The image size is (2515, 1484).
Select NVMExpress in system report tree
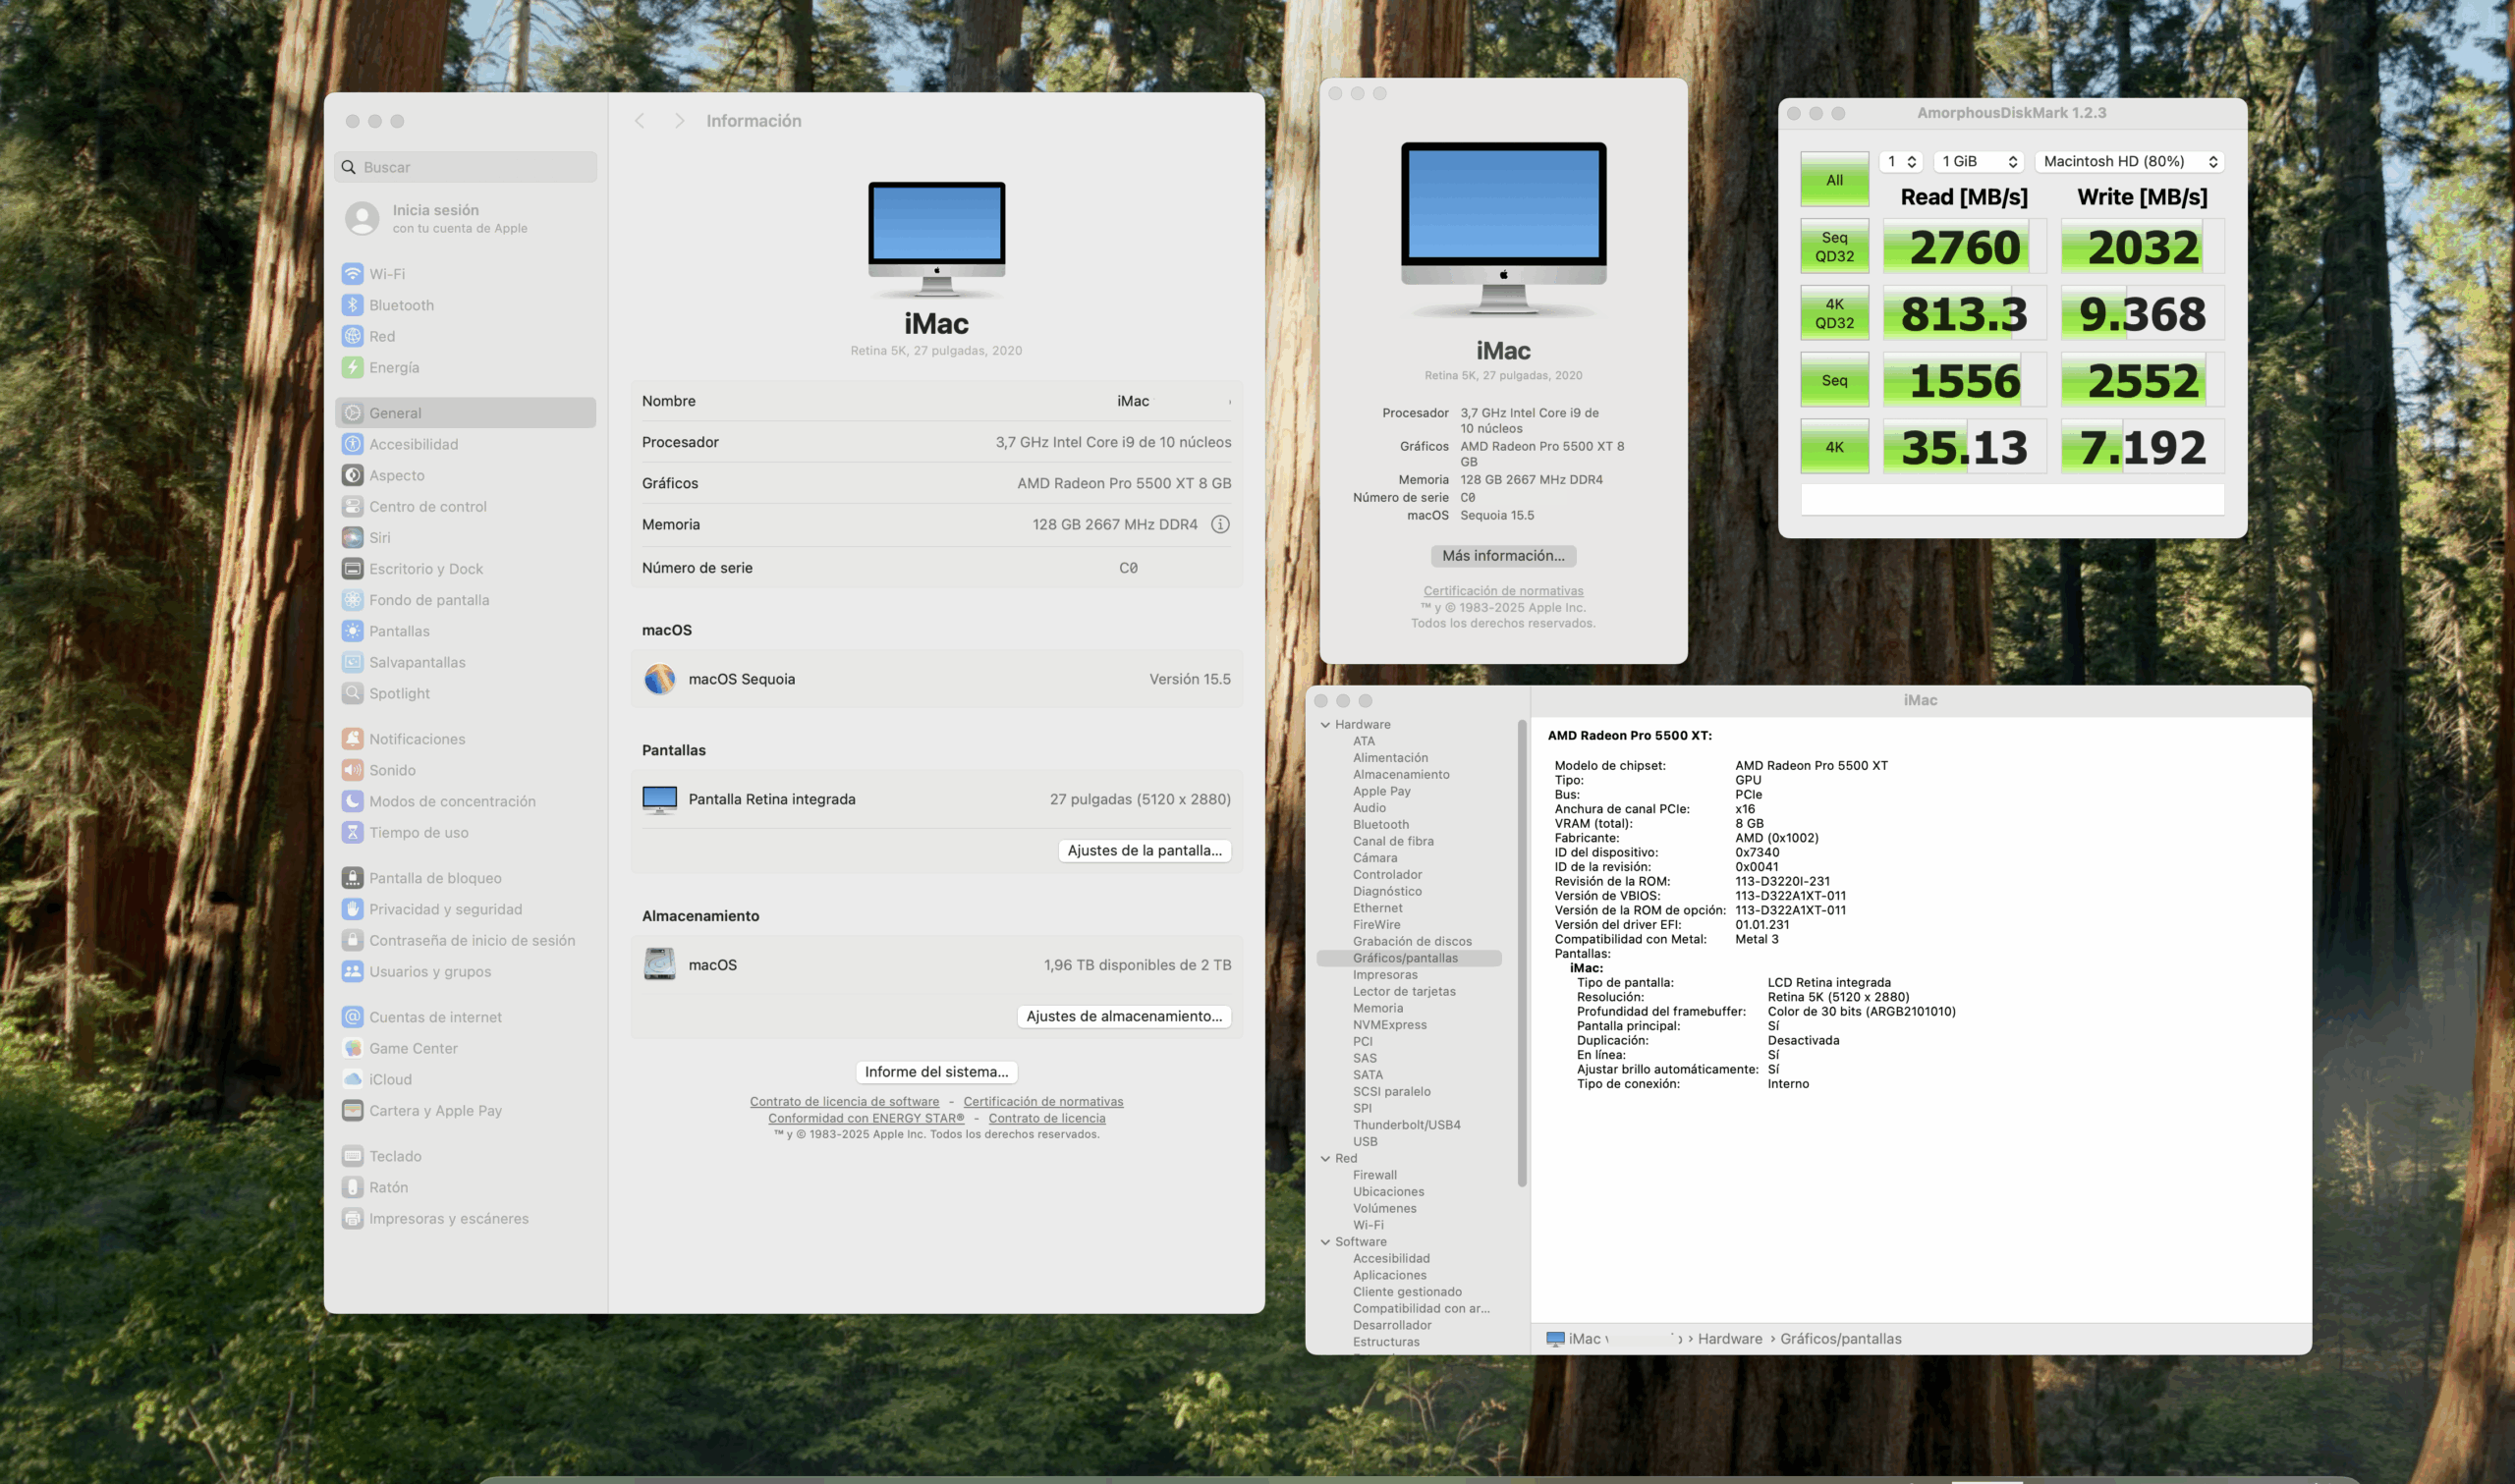(1390, 1025)
